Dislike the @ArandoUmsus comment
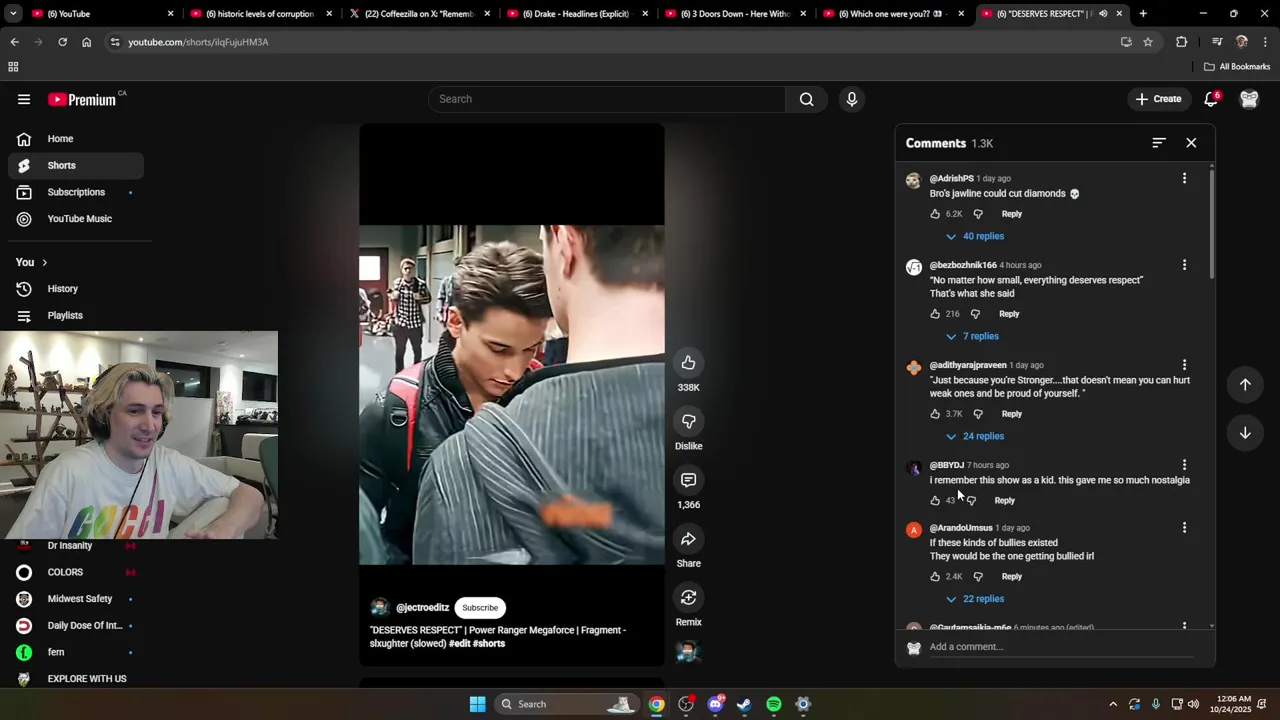 click(x=978, y=577)
